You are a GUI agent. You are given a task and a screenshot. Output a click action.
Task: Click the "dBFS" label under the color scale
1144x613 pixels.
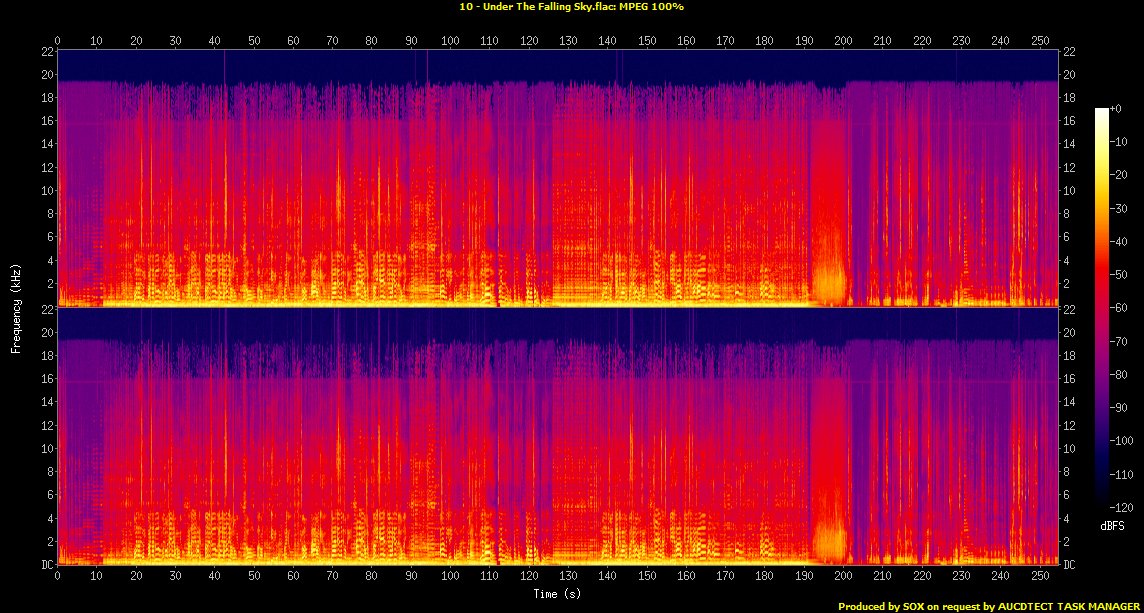point(1112,524)
